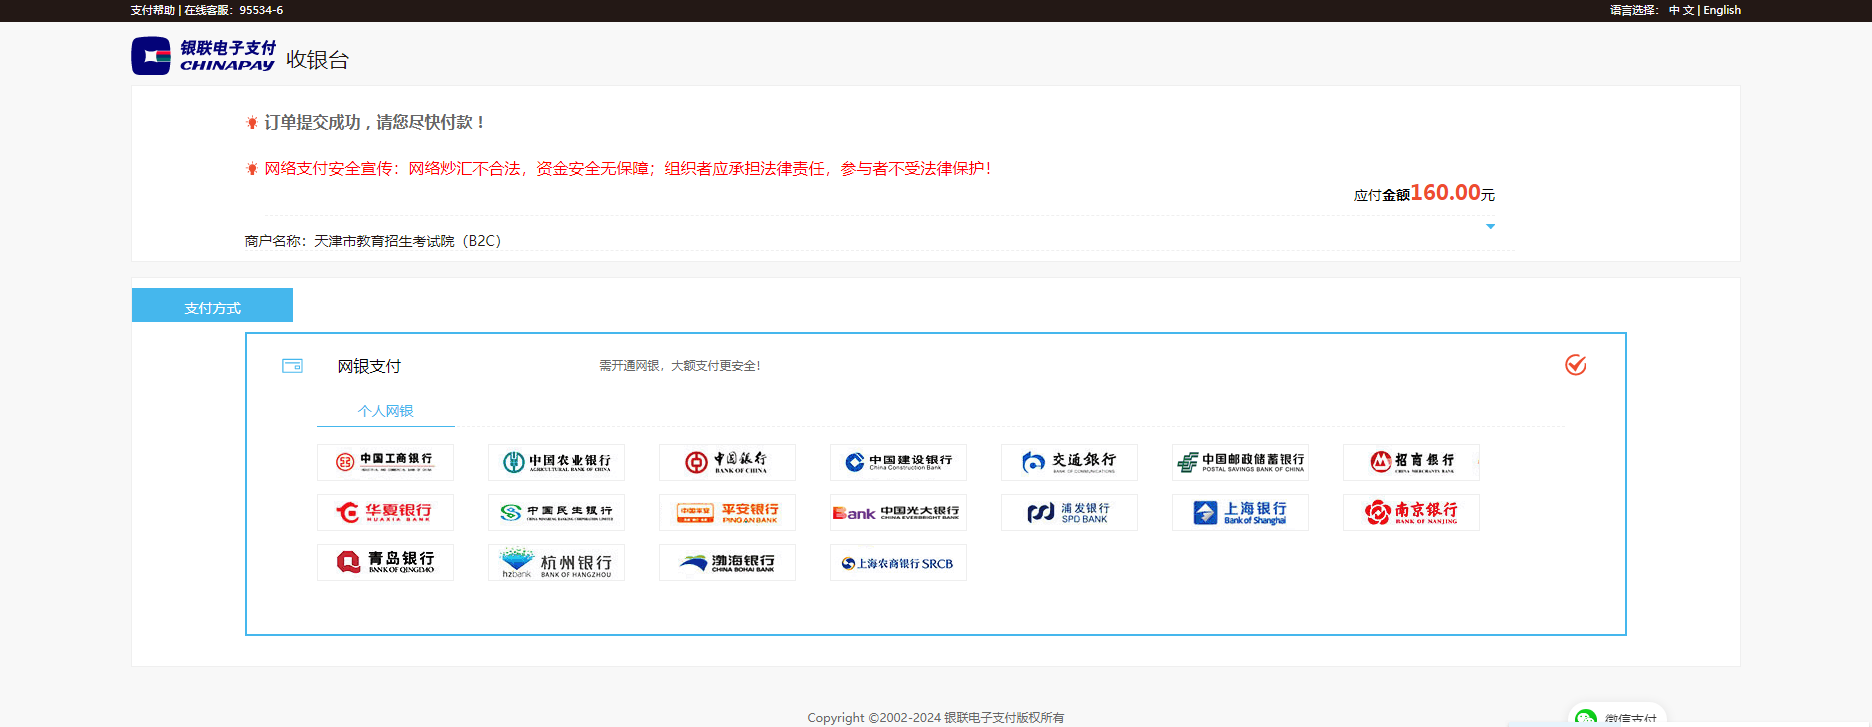Expand order details with blue arrow

[1490, 226]
